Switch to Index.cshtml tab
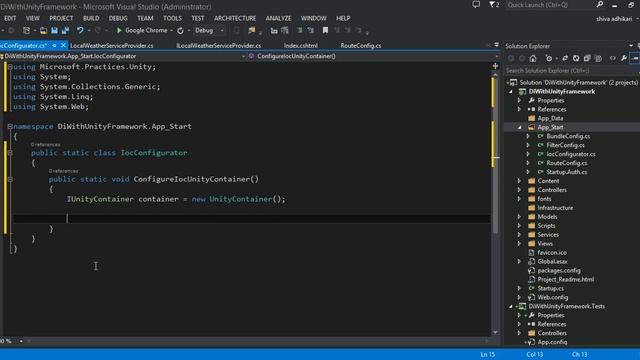Viewport: 640px width, 360px height. pos(301,46)
